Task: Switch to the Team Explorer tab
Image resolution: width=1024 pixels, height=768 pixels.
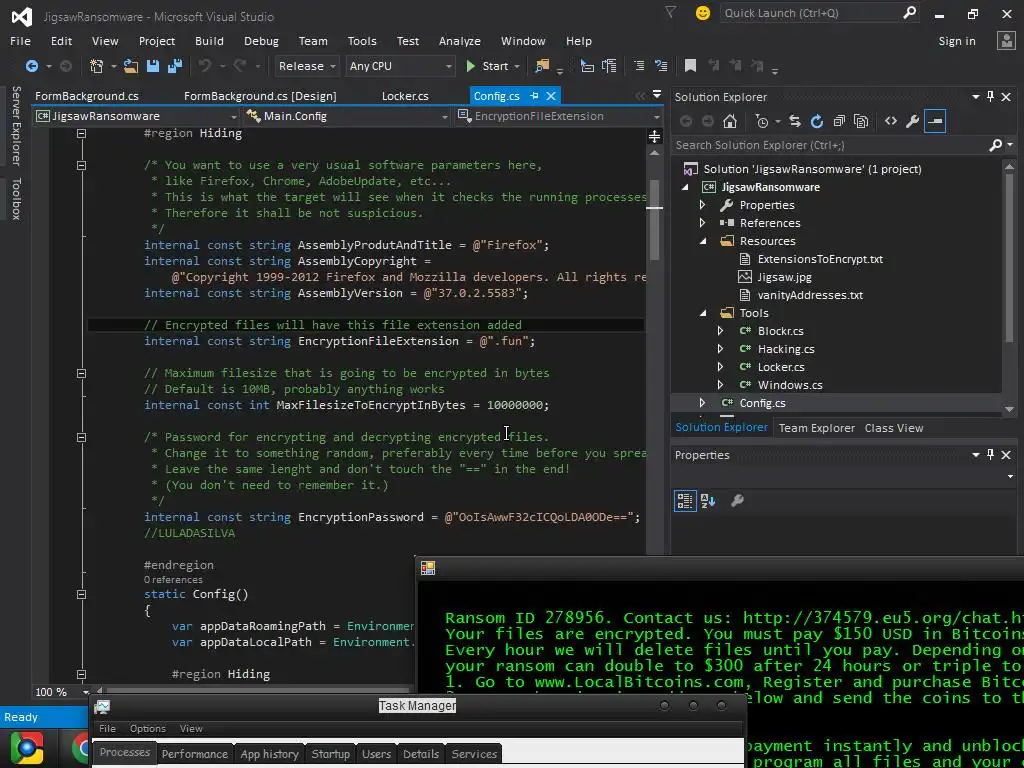Action: tap(816, 428)
